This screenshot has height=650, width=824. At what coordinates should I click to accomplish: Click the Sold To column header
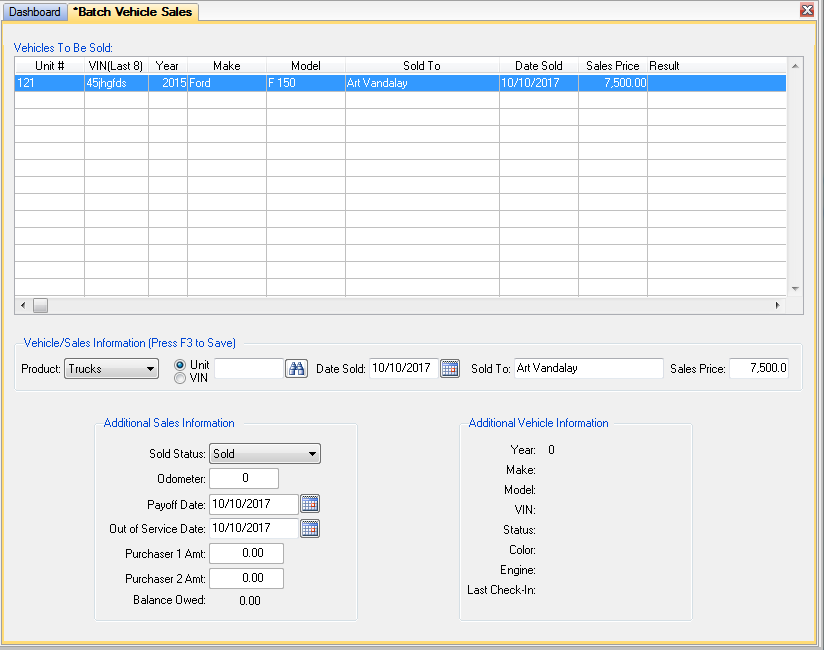coord(422,66)
